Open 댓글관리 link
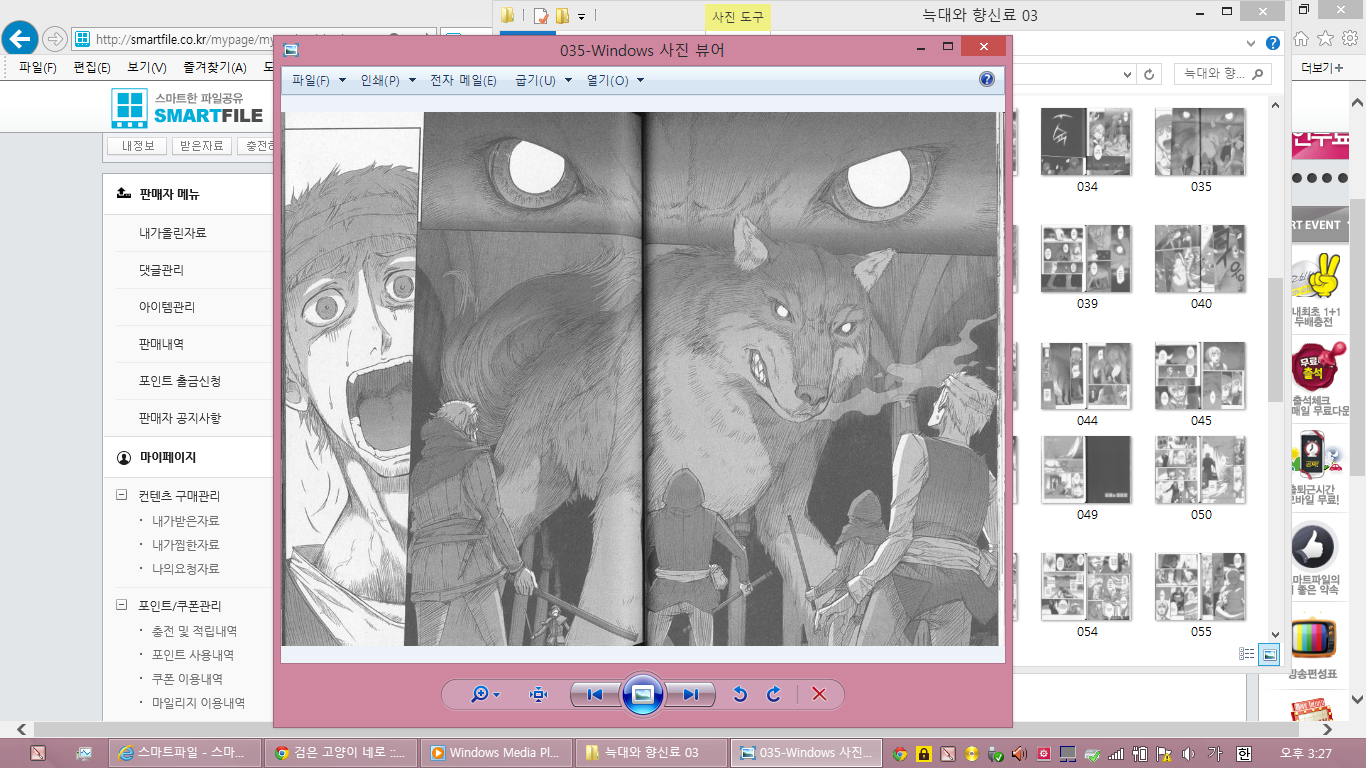The height and width of the screenshot is (768, 1366). (161, 270)
